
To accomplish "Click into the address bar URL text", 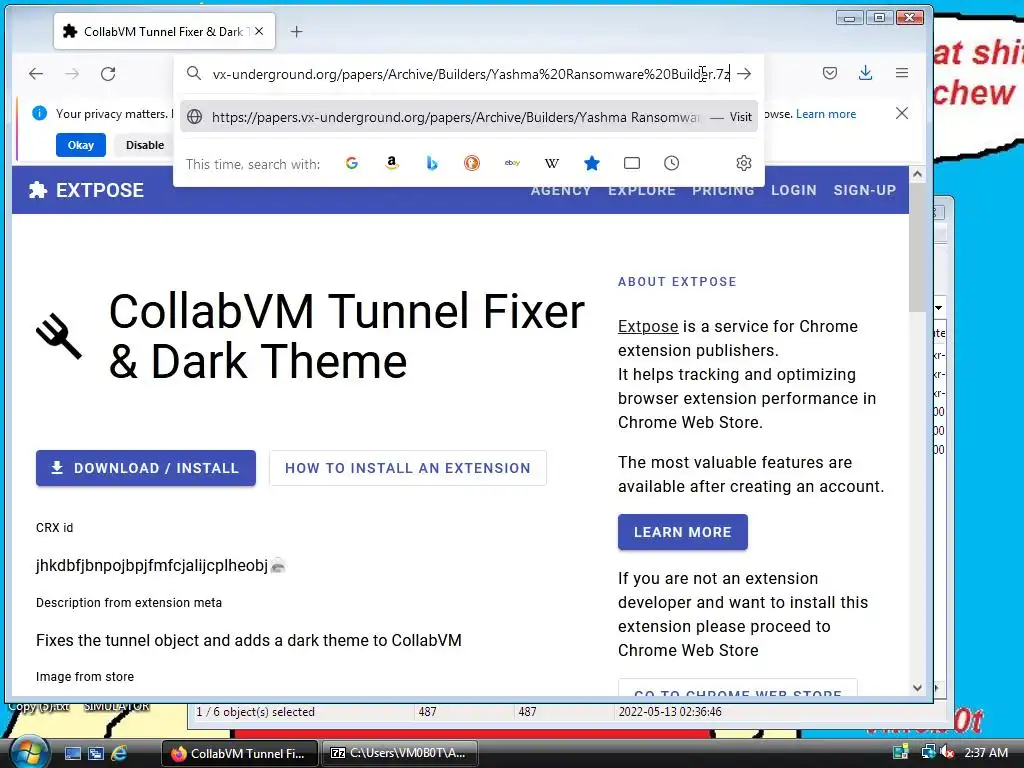I will click(x=471, y=74).
